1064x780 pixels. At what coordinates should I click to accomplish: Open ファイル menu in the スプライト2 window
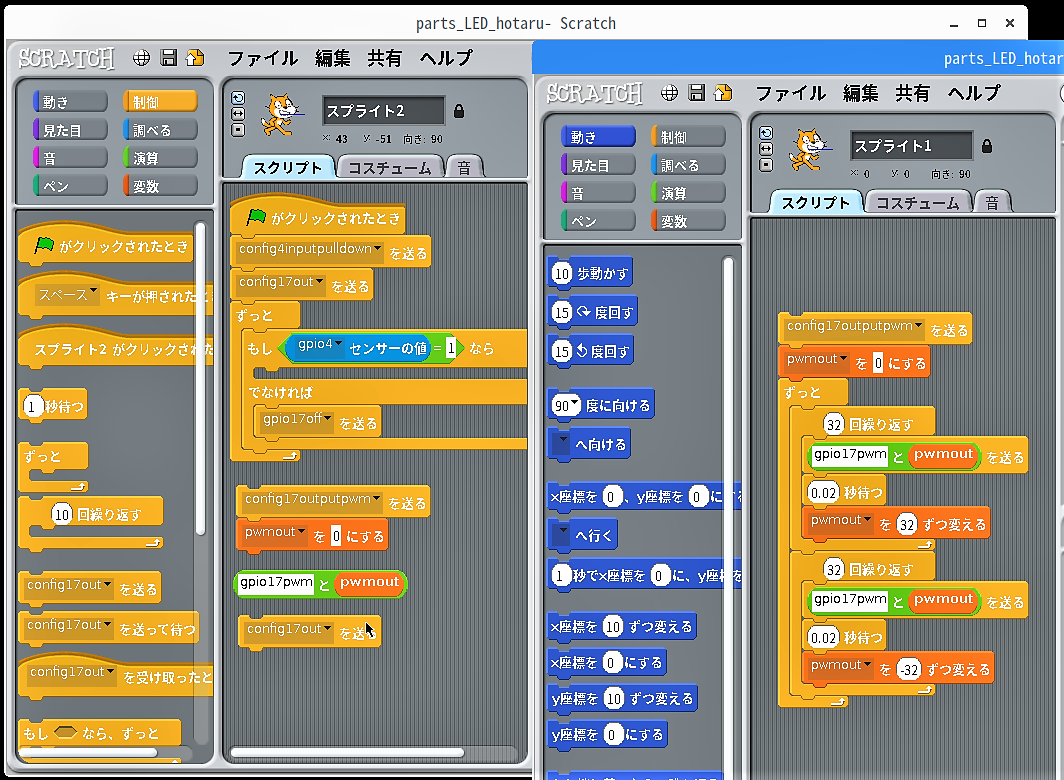[263, 58]
